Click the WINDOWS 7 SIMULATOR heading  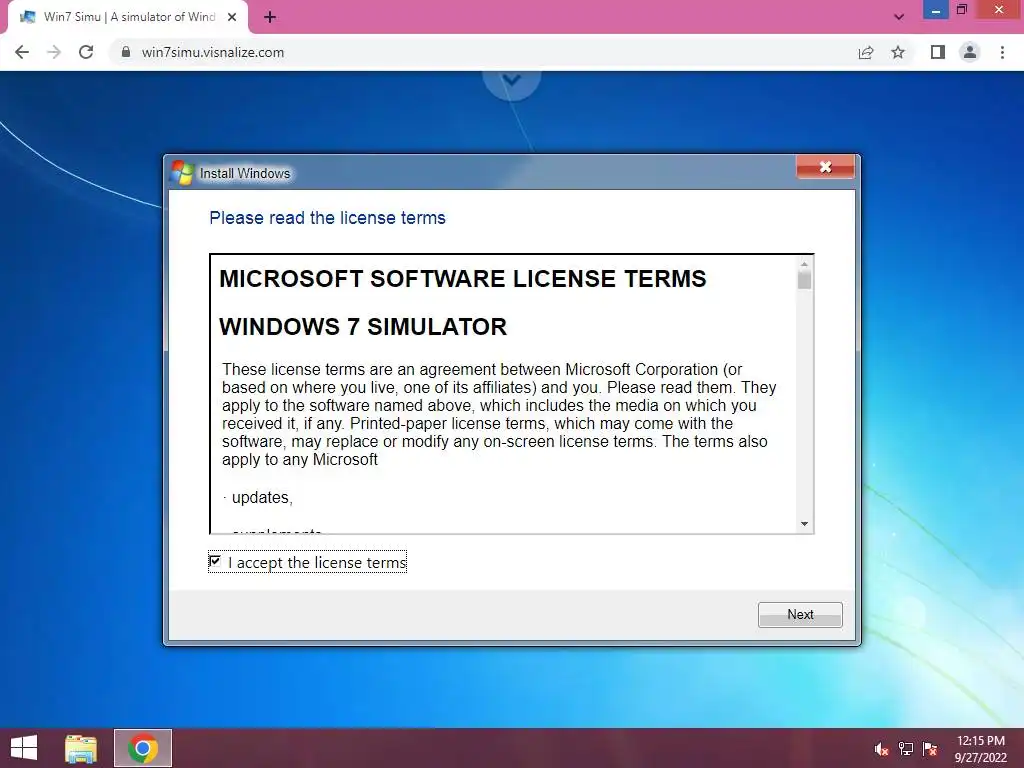[362, 327]
